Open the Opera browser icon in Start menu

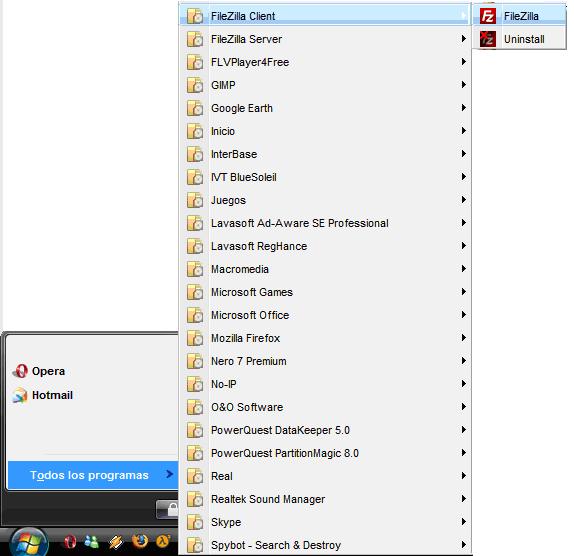click(20, 371)
